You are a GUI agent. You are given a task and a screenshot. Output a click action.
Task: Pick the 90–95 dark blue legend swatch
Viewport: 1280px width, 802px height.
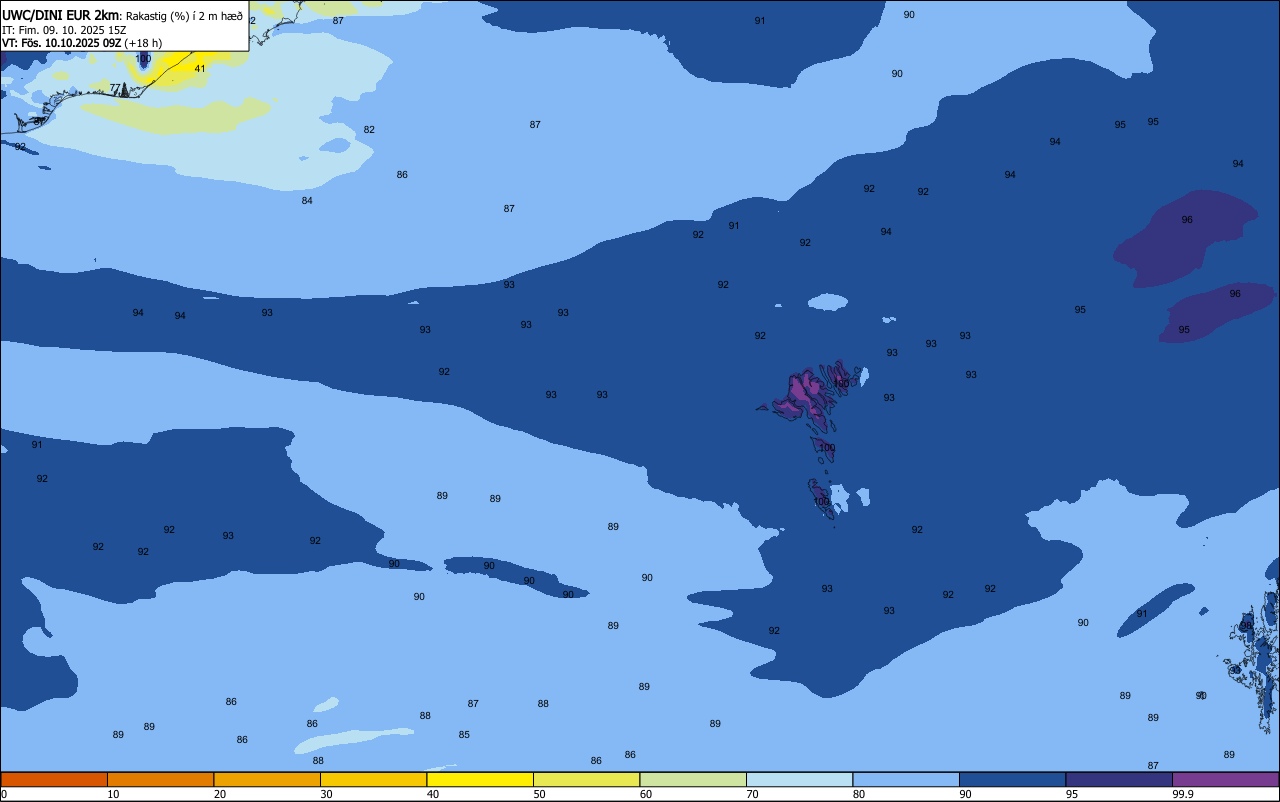coord(1012,779)
